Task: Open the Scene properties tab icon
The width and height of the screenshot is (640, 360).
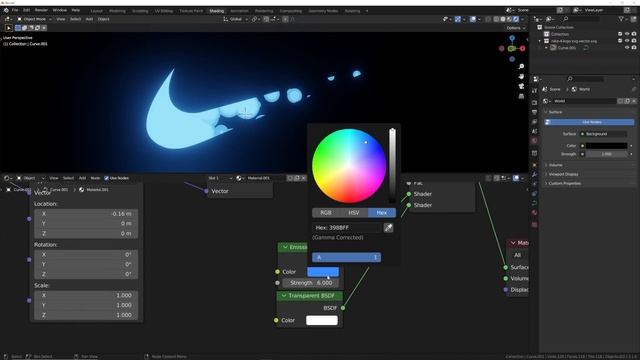Action: coord(534,131)
